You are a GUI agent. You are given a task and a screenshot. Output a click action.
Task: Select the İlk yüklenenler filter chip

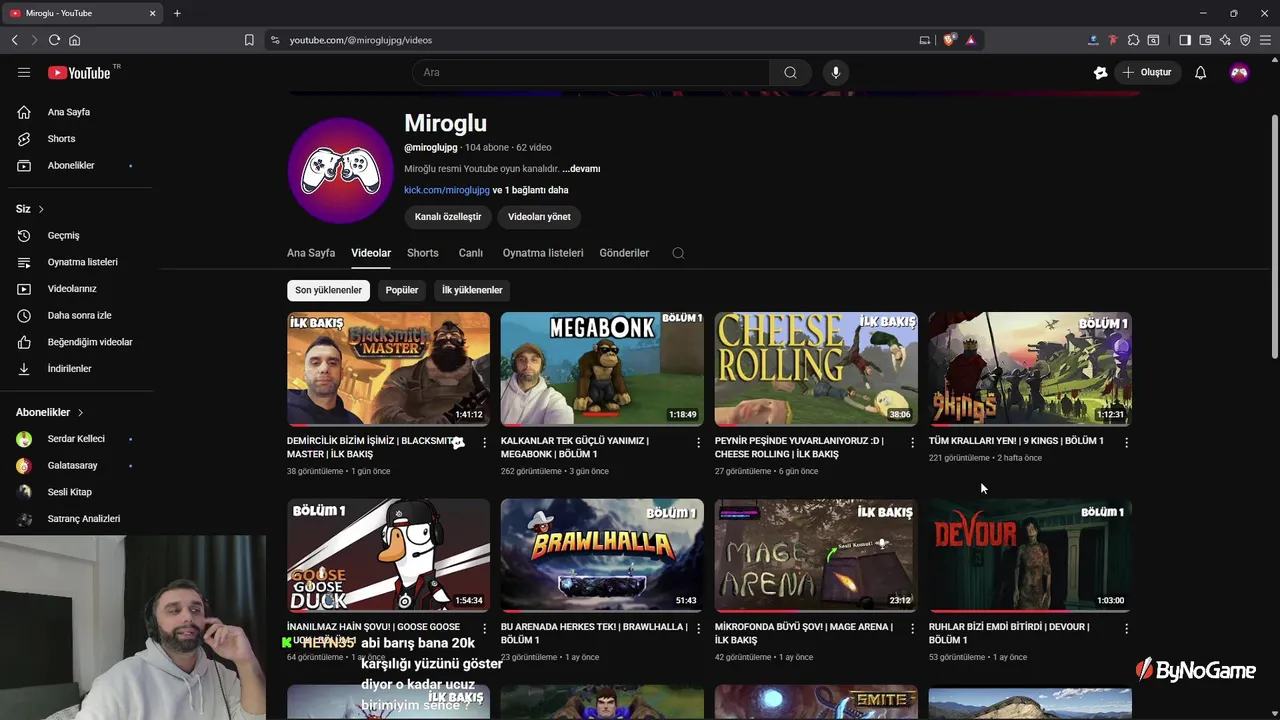(x=472, y=290)
